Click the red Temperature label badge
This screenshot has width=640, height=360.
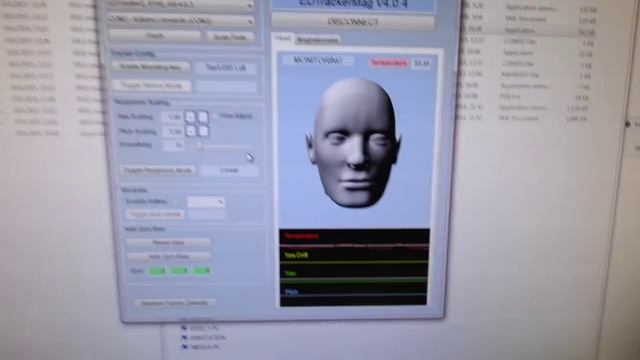[389, 63]
